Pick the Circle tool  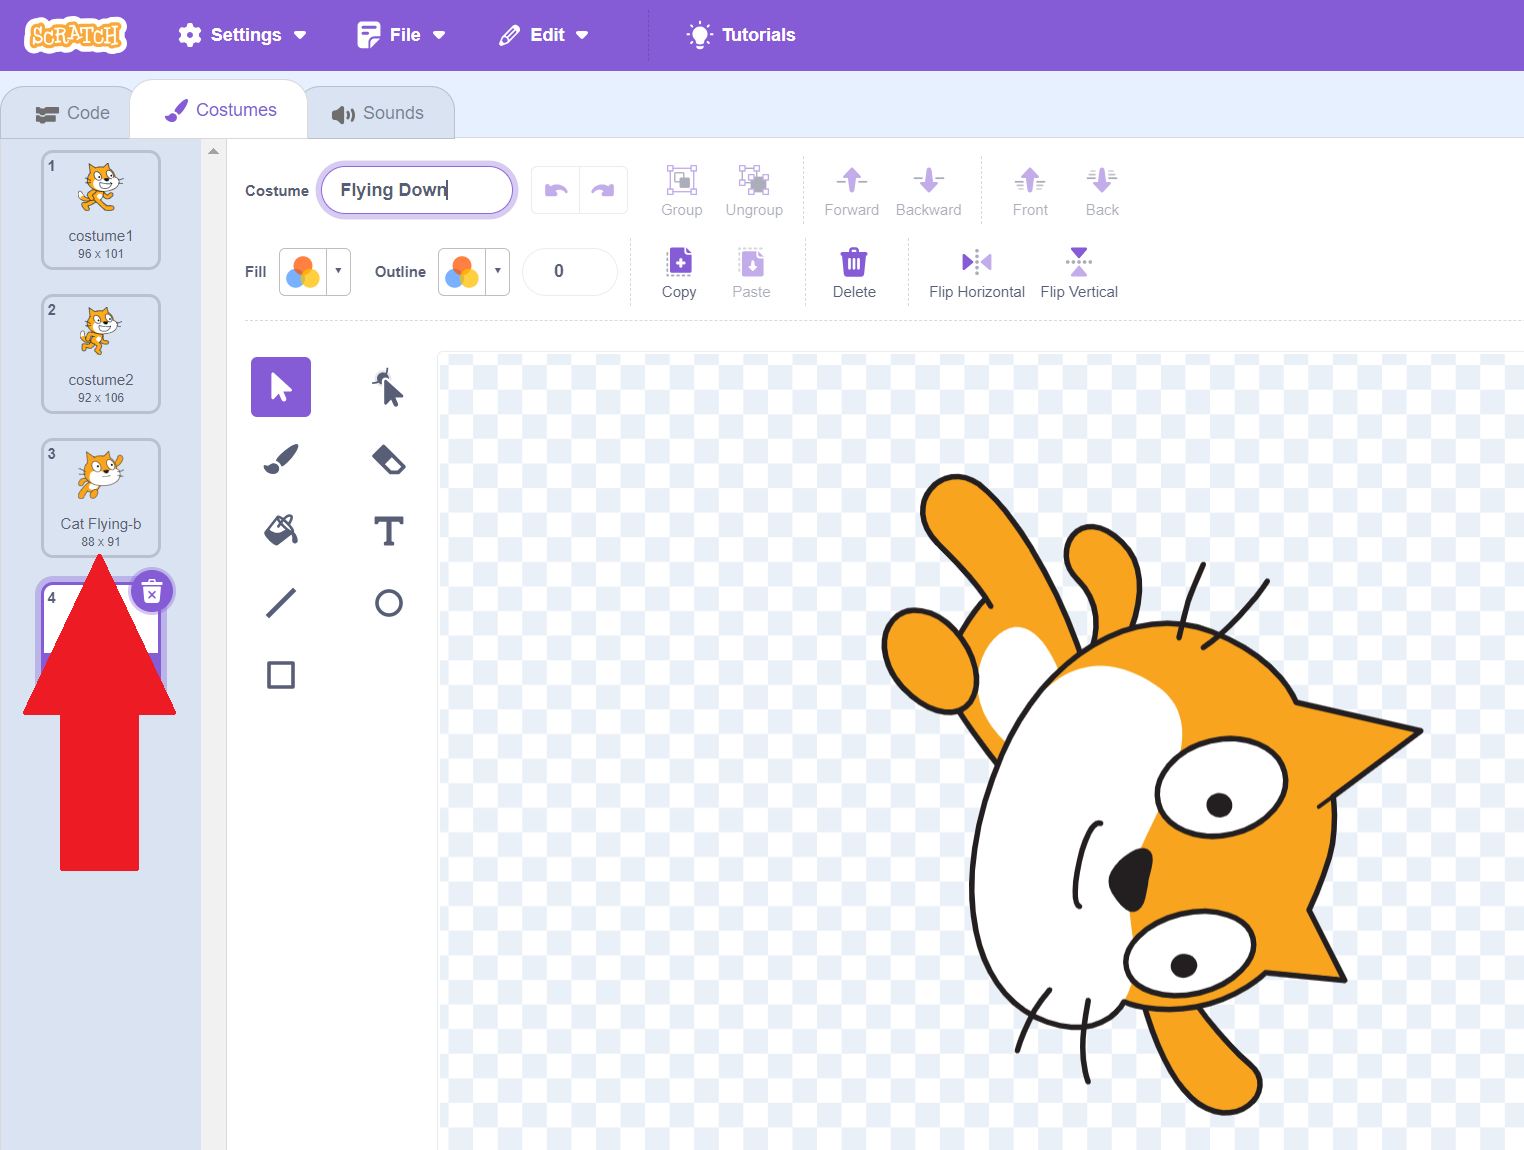click(389, 603)
